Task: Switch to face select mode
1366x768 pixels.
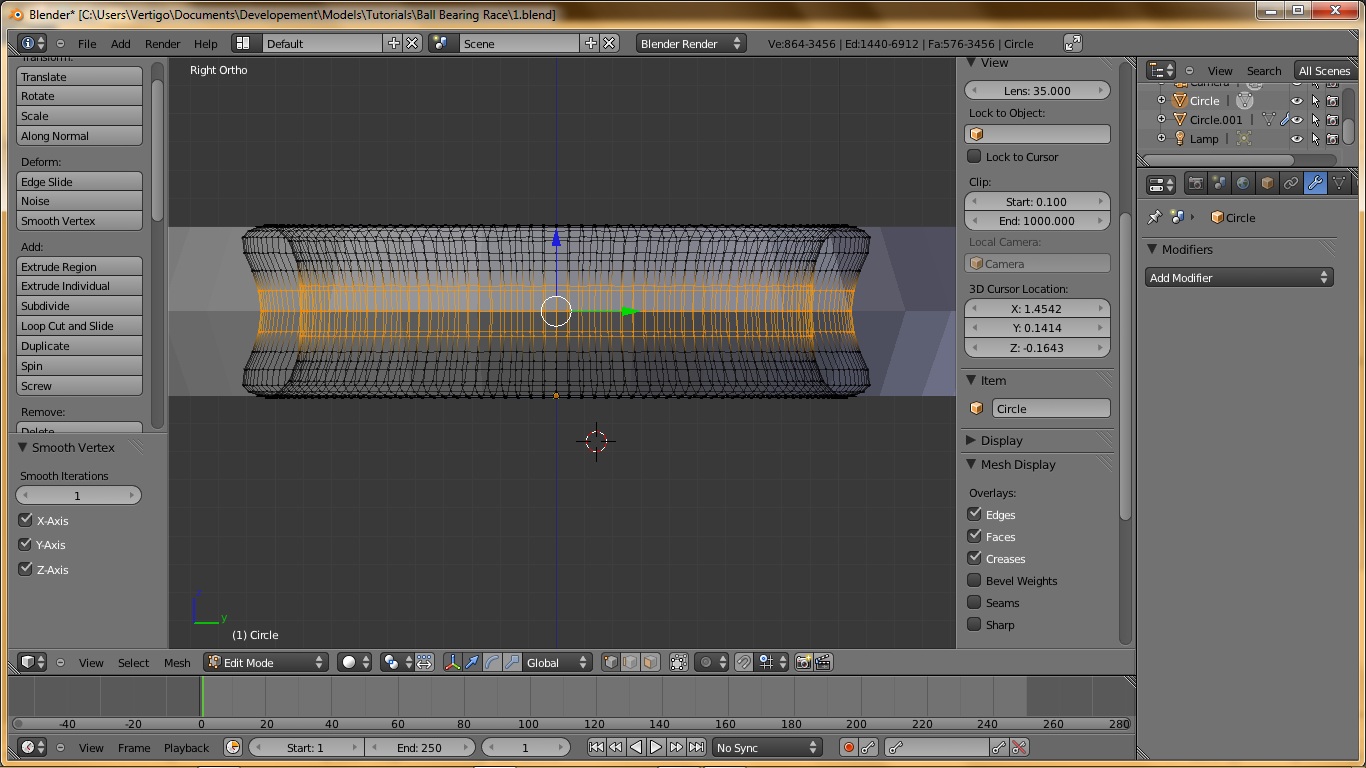Action: pos(650,662)
